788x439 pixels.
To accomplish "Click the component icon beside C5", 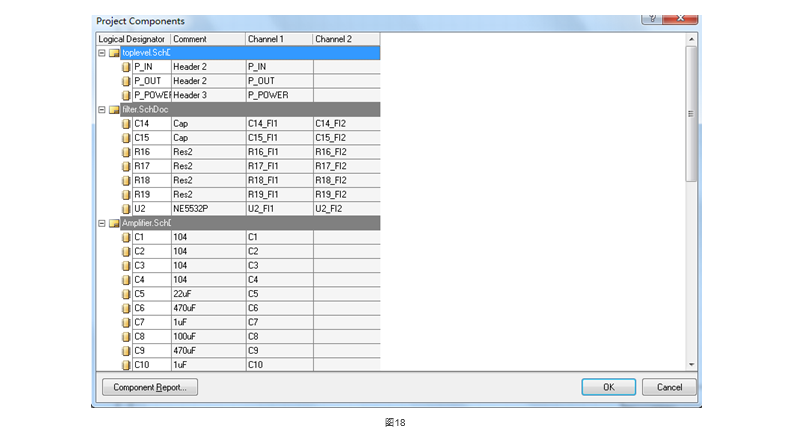I will click(127, 294).
